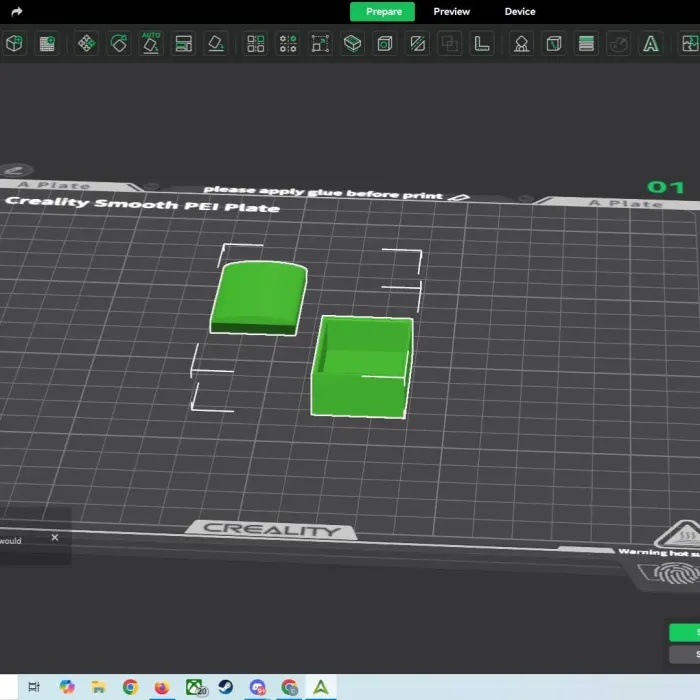Click the plate number 01 label
The width and height of the screenshot is (700, 700).
(666, 187)
